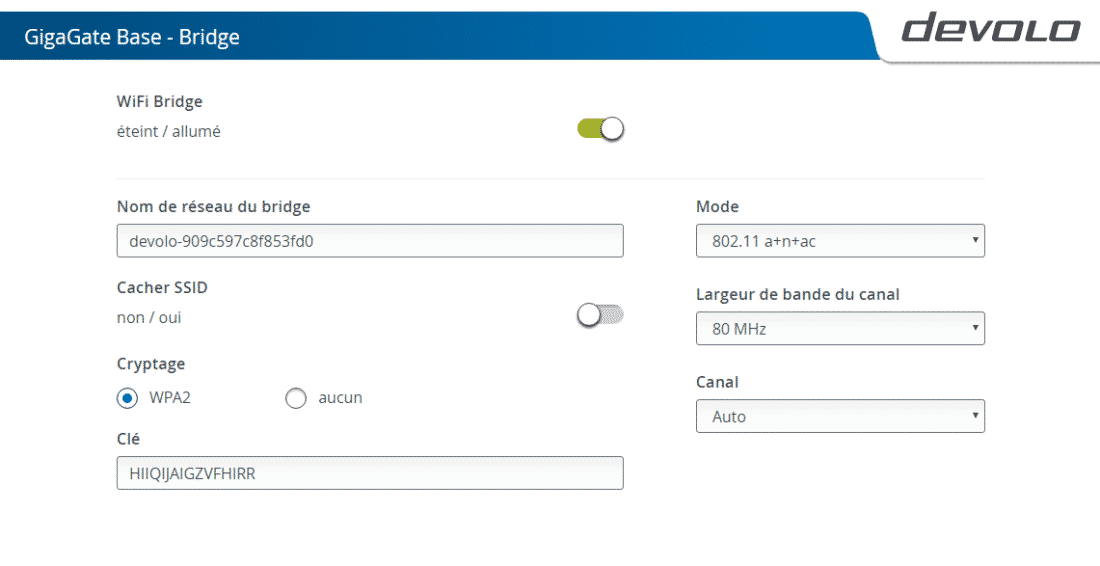Turn off the WiFi Bridge switch
1100x566 pixels.
coord(601,129)
